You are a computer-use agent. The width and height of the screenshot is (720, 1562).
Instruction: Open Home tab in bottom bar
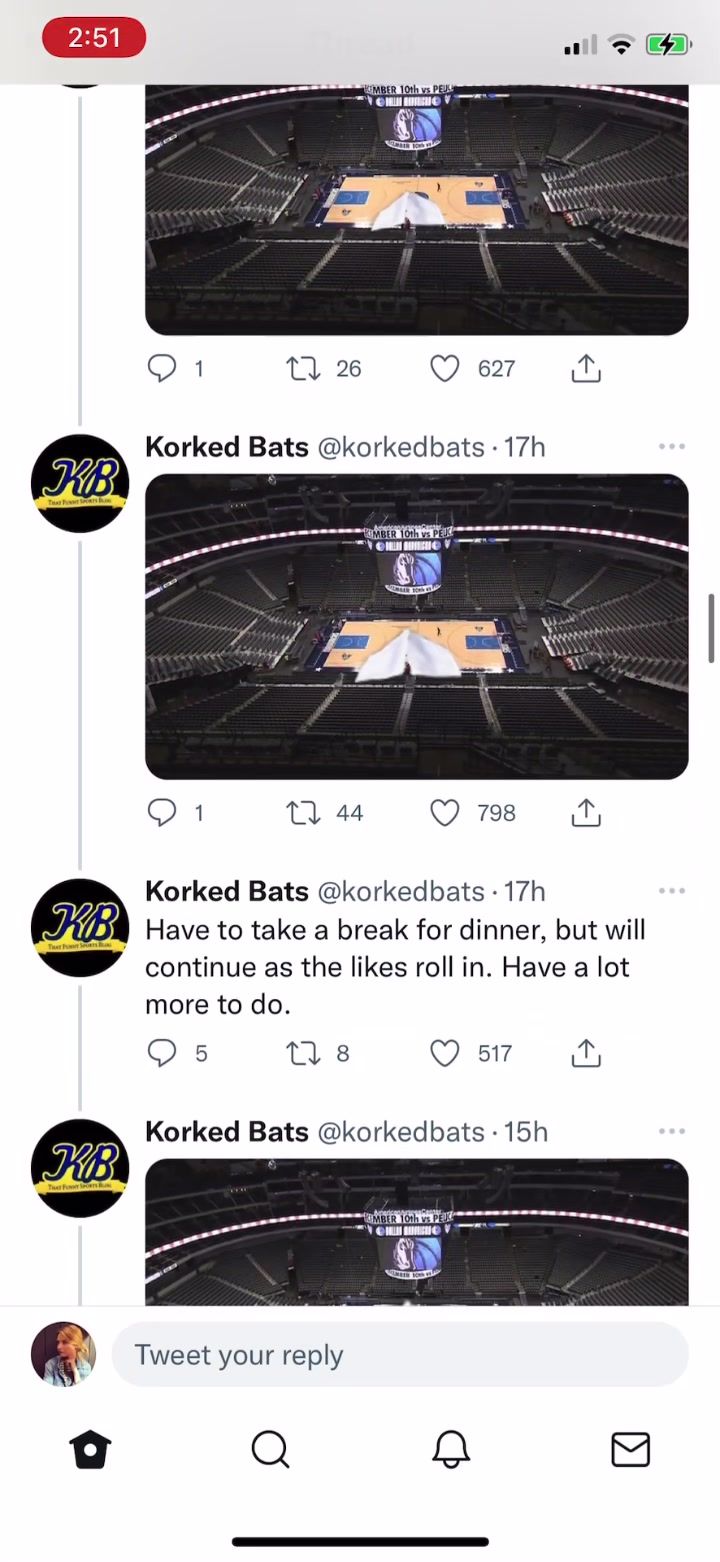(90, 1449)
